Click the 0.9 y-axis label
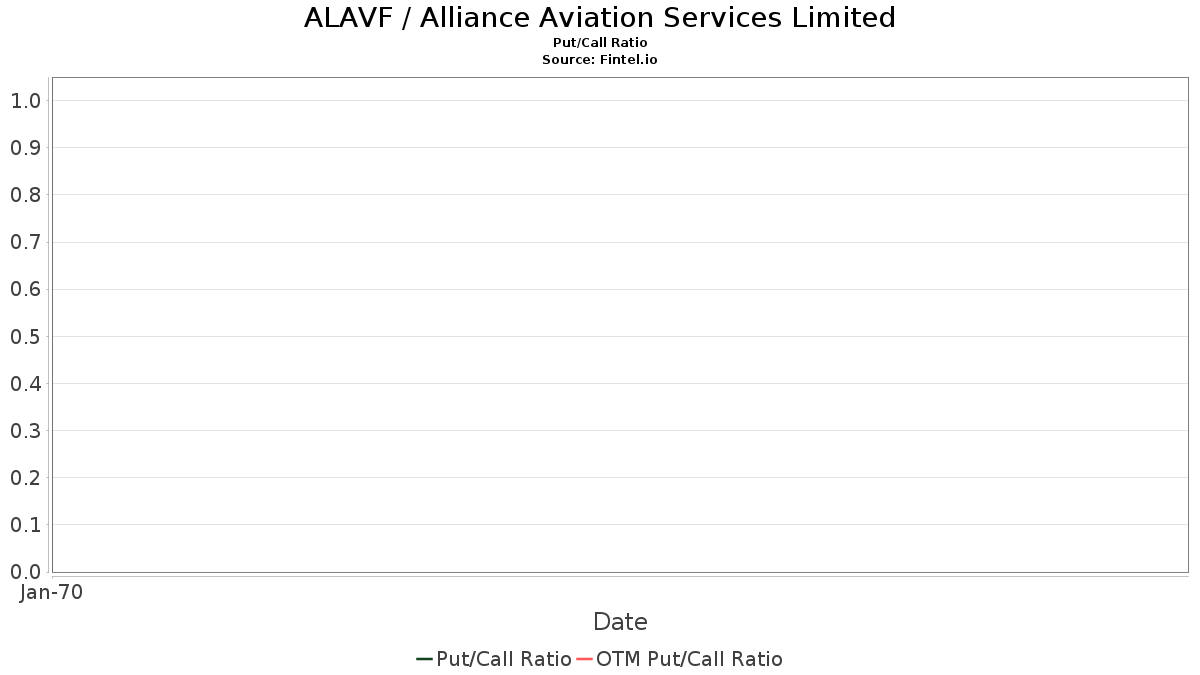1200x675 pixels. [x=25, y=148]
